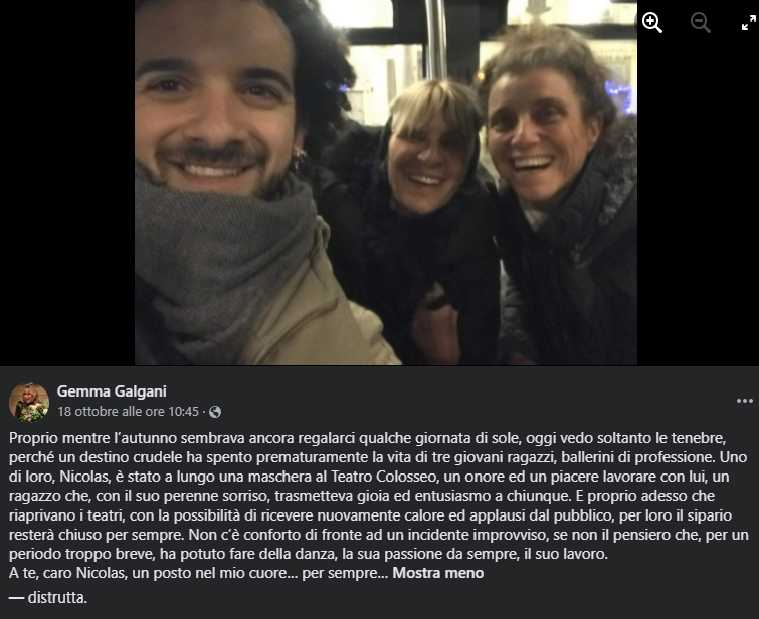Image resolution: width=759 pixels, height=619 pixels.
Task: Click Gemma Galgani's profile picture
Action: coord(29,403)
